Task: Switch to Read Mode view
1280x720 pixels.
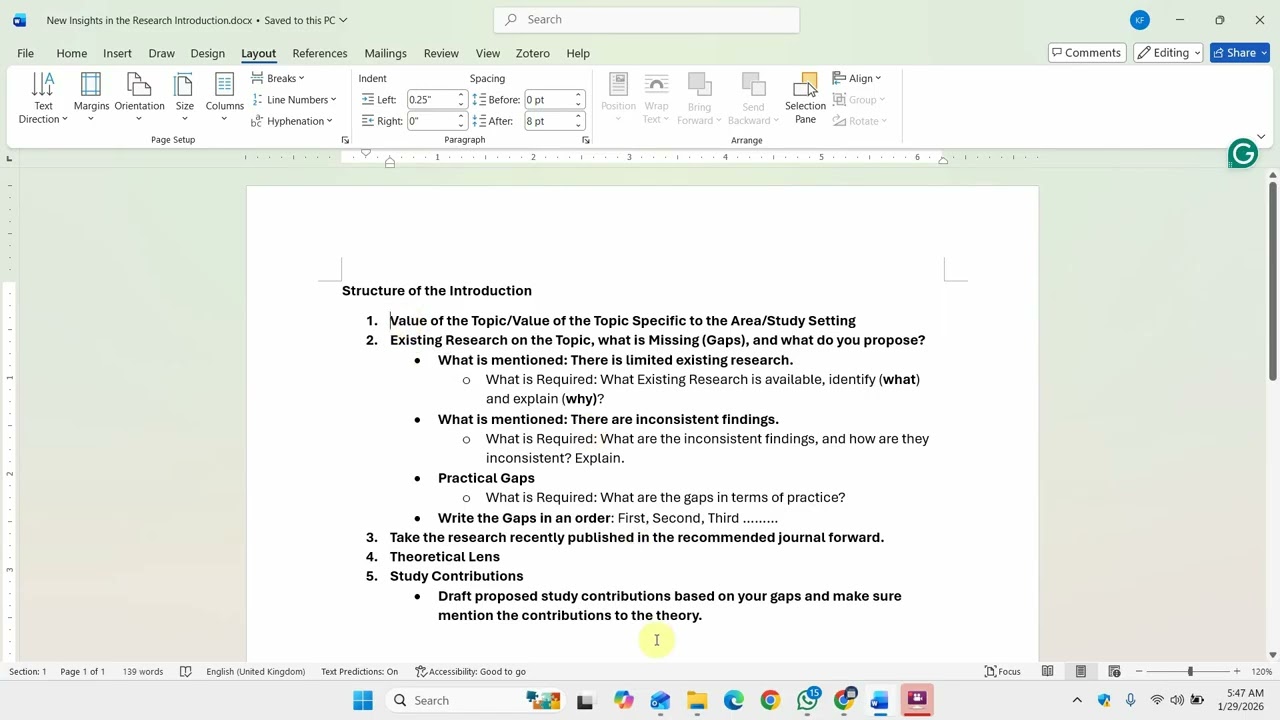Action: (1047, 671)
